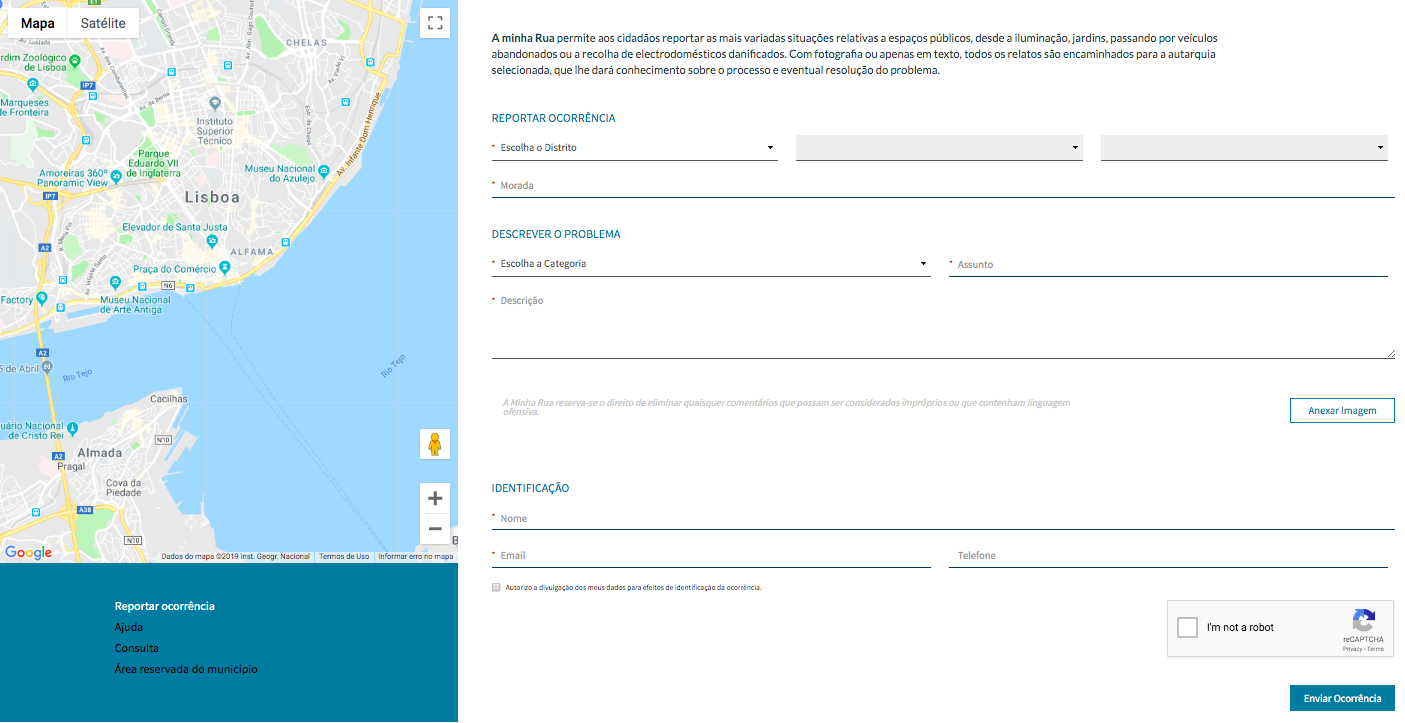Viewport: 1405px width, 723px height.
Task: Check the data disclosure authorization checkbox
Action: click(x=496, y=588)
